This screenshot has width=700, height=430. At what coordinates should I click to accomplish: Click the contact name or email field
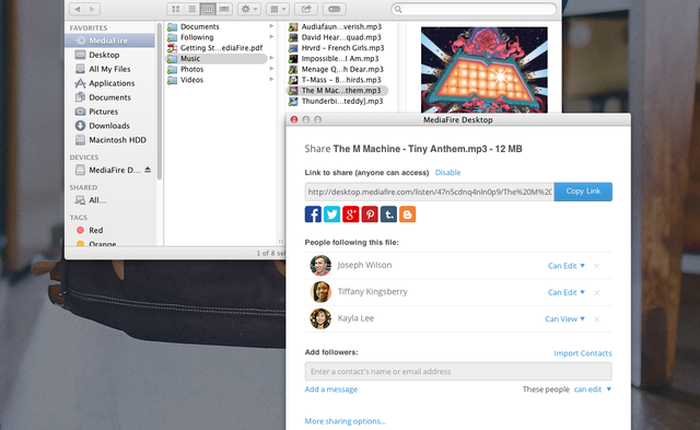[x=458, y=372]
